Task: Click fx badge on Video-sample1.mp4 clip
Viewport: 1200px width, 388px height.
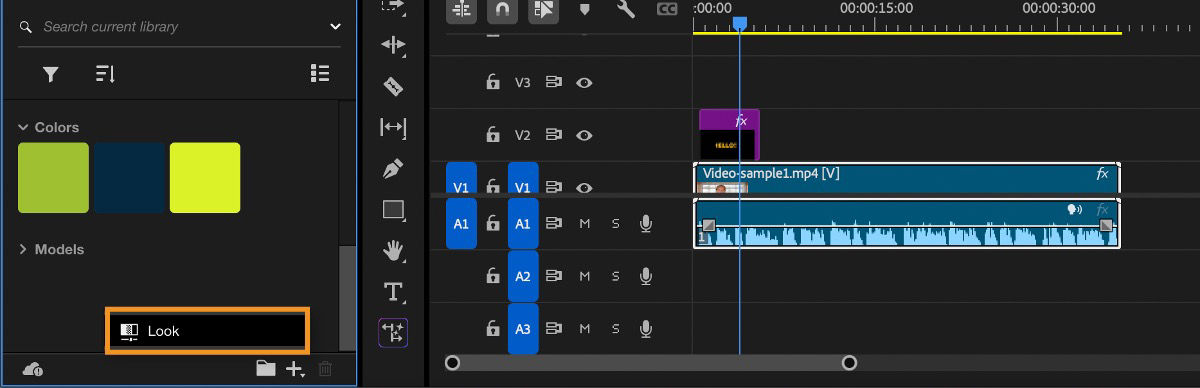Action: [x=1102, y=173]
